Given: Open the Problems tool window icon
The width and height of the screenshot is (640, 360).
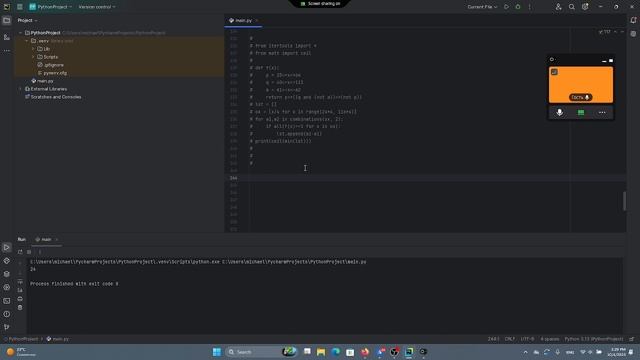Looking at the screenshot, I should tap(7, 314).
